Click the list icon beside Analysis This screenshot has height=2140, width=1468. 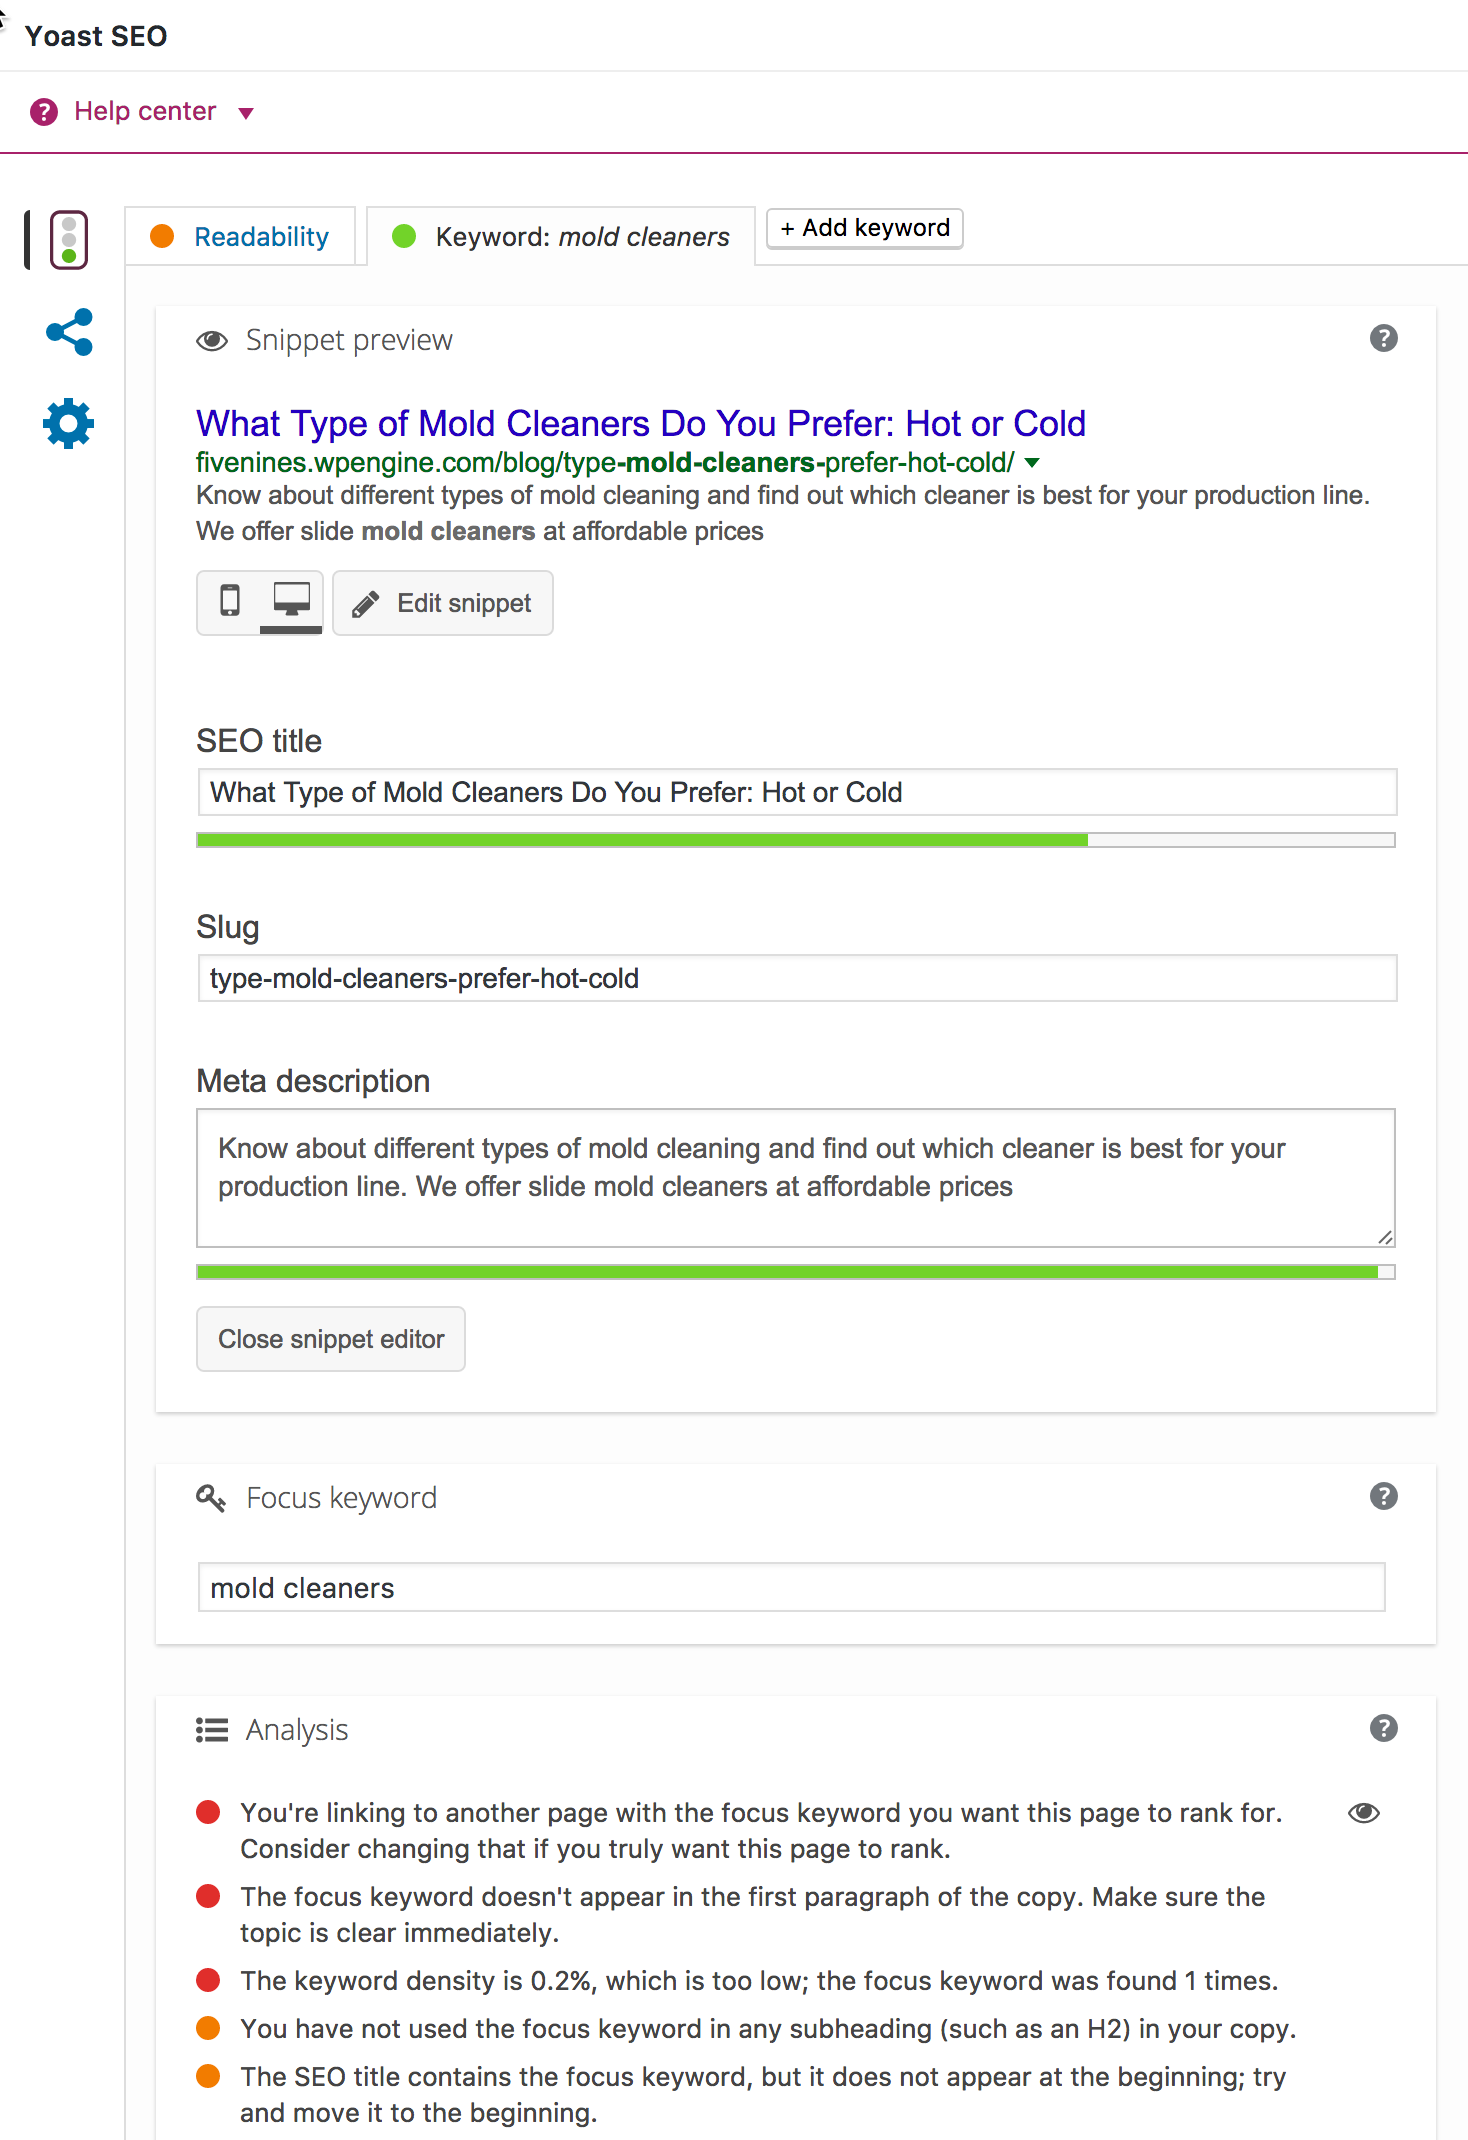coord(212,1729)
